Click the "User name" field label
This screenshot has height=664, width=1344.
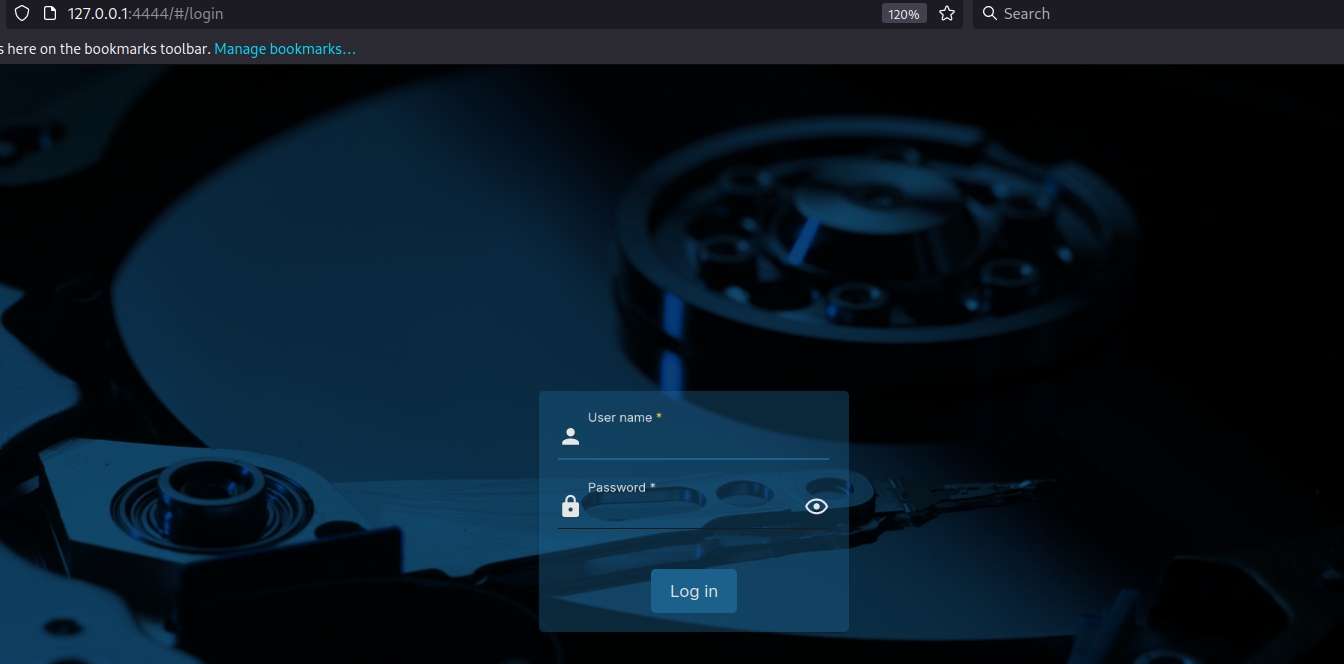(619, 418)
